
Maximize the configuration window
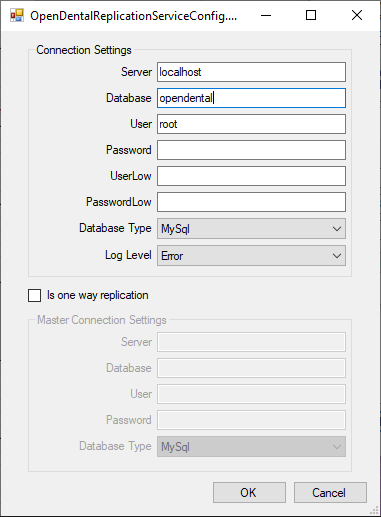coord(311,15)
